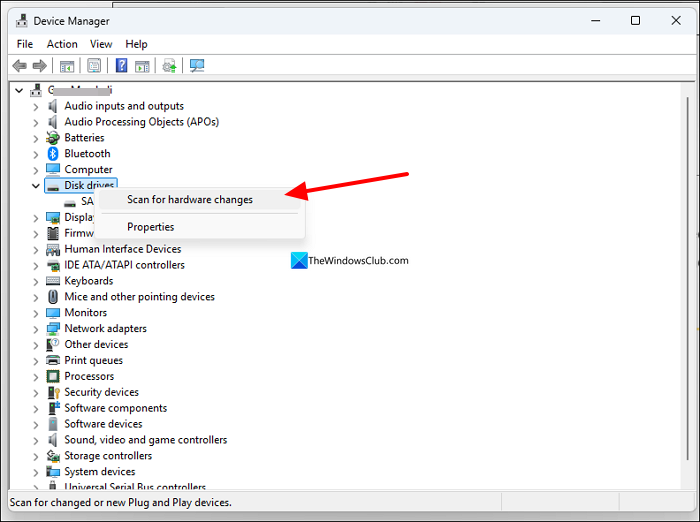Image resolution: width=700 pixels, height=522 pixels.
Task: Select Keyboards tree label
Action: tap(89, 281)
